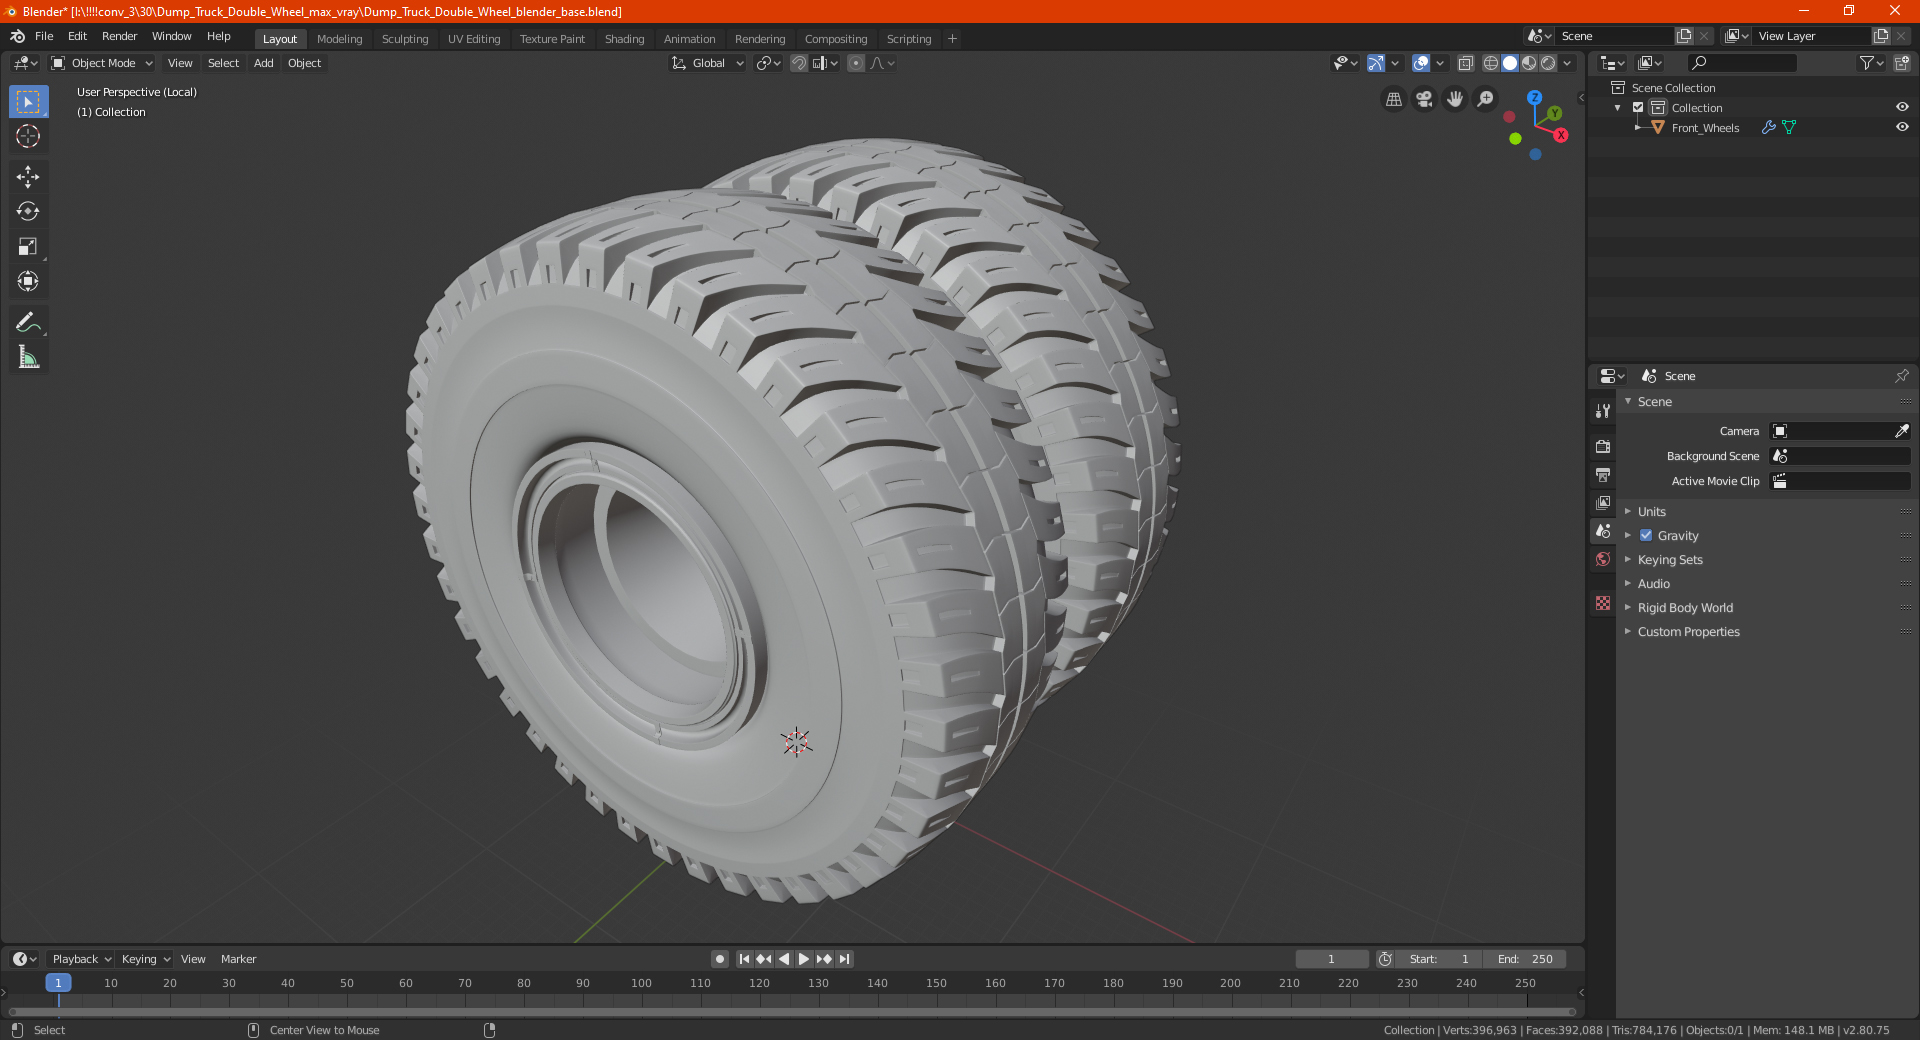The width and height of the screenshot is (1920, 1040).
Task: Click the play reverse button
Action: pyautogui.click(x=784, y=959)
